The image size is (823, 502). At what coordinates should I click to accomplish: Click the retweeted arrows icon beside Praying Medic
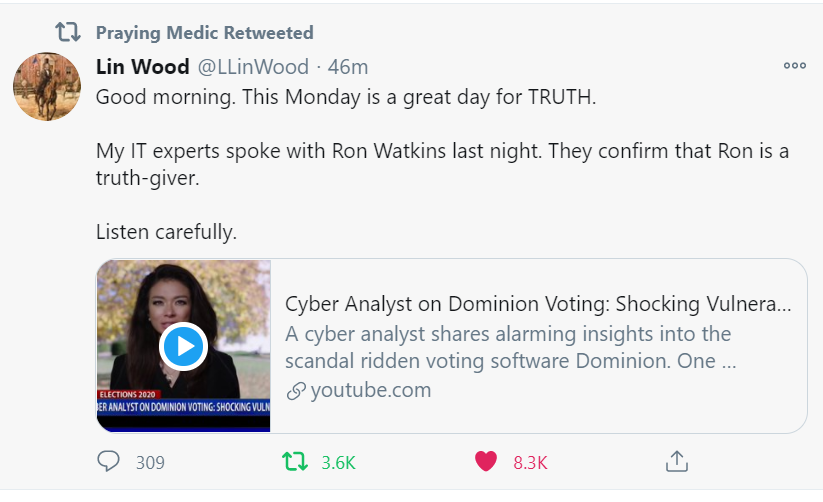(67, 33)
